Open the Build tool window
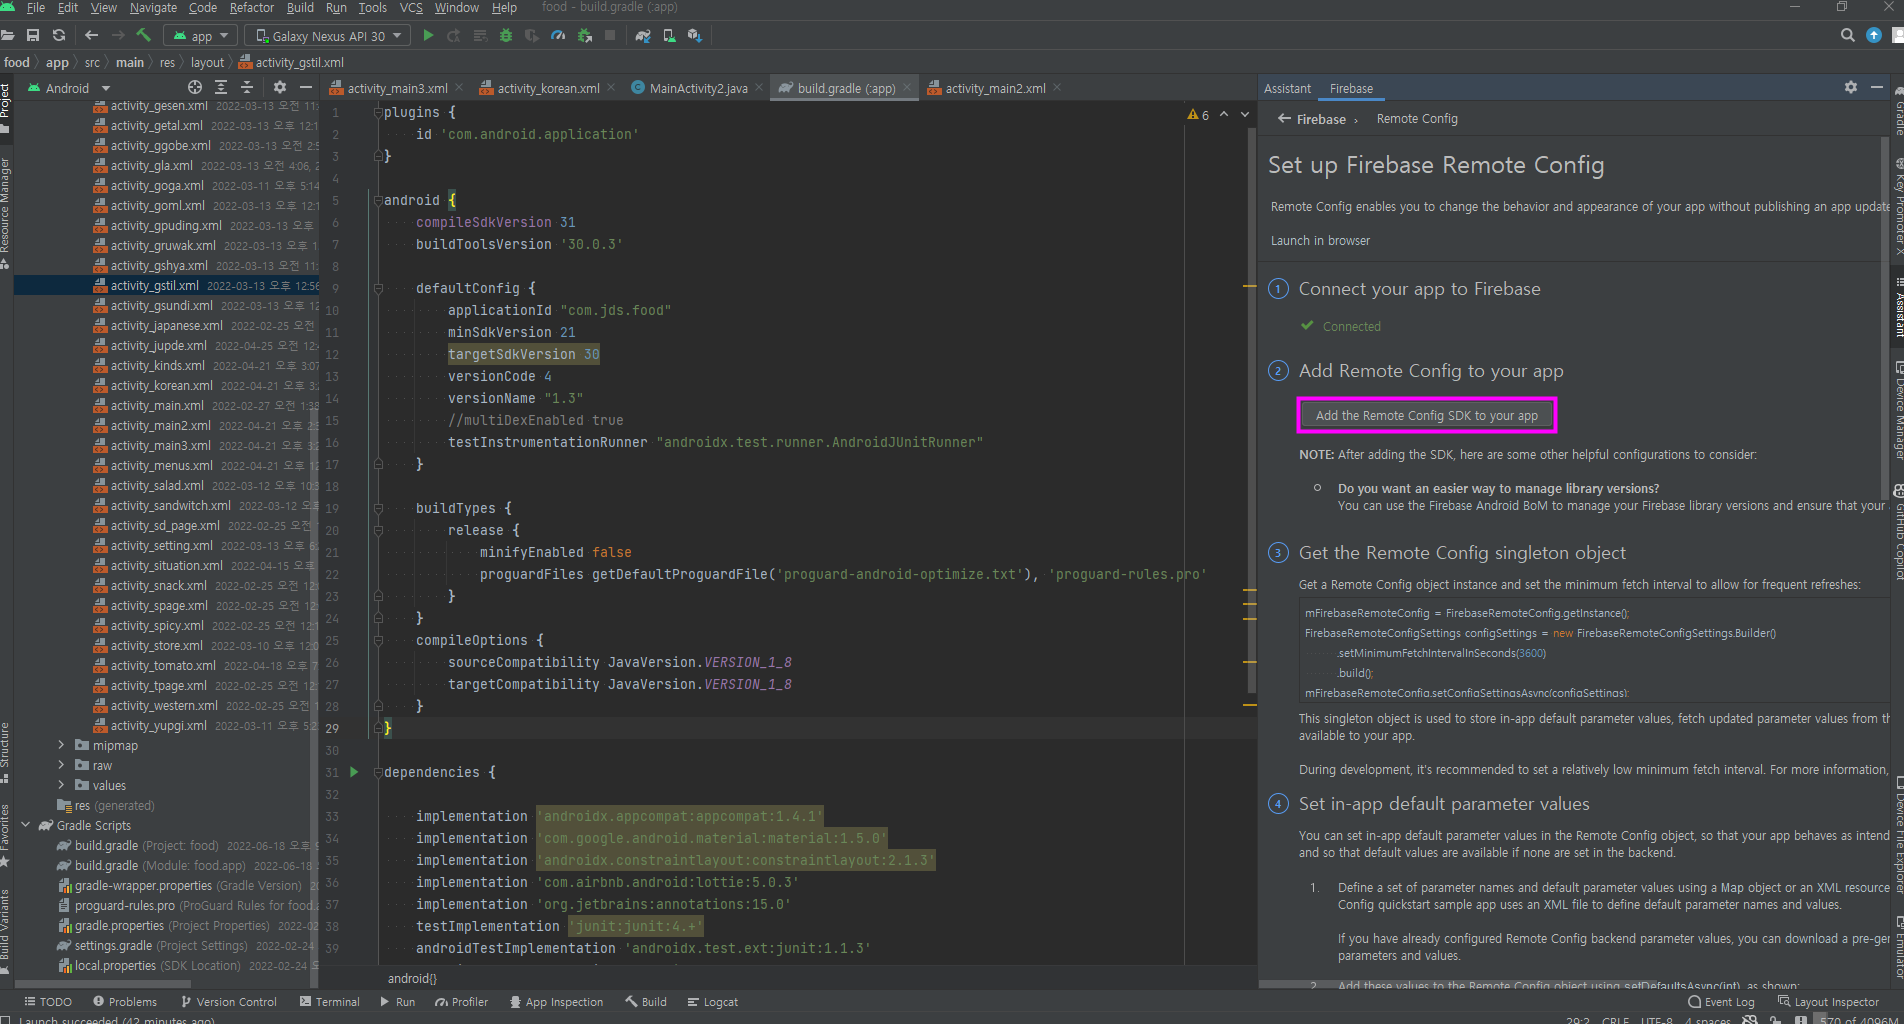Image resolution: width=1904 pixels, height=1024 pixels. 646,1002
